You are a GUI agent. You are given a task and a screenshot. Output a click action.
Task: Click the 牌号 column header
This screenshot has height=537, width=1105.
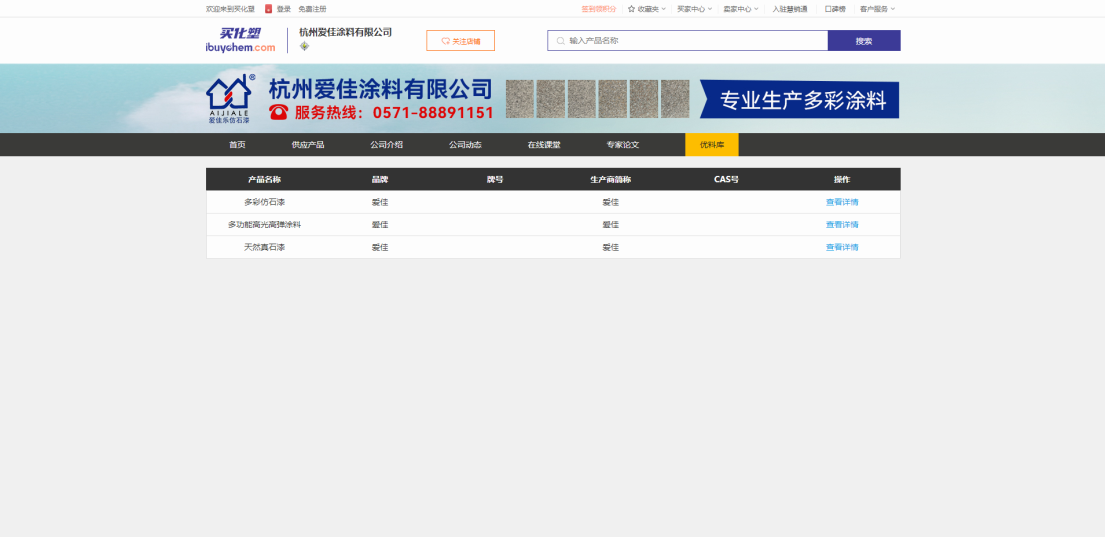pyautogui.click(x=495, y=180)
